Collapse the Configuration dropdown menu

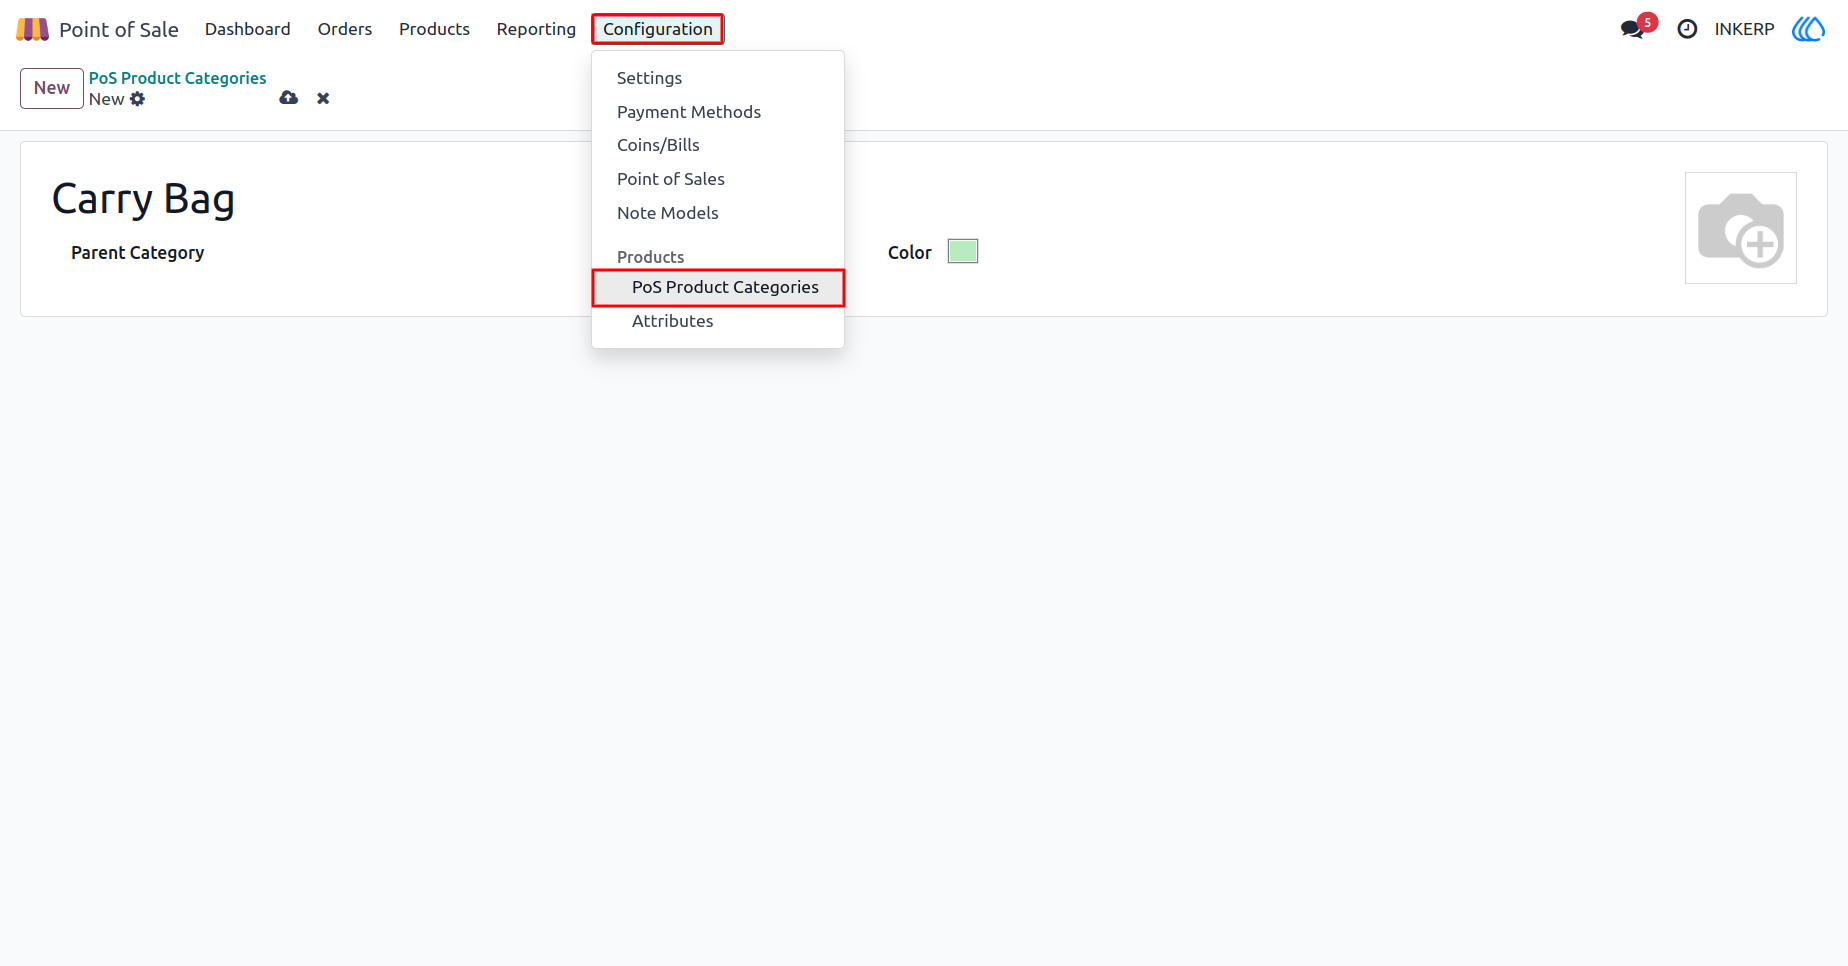click(658, 29)
